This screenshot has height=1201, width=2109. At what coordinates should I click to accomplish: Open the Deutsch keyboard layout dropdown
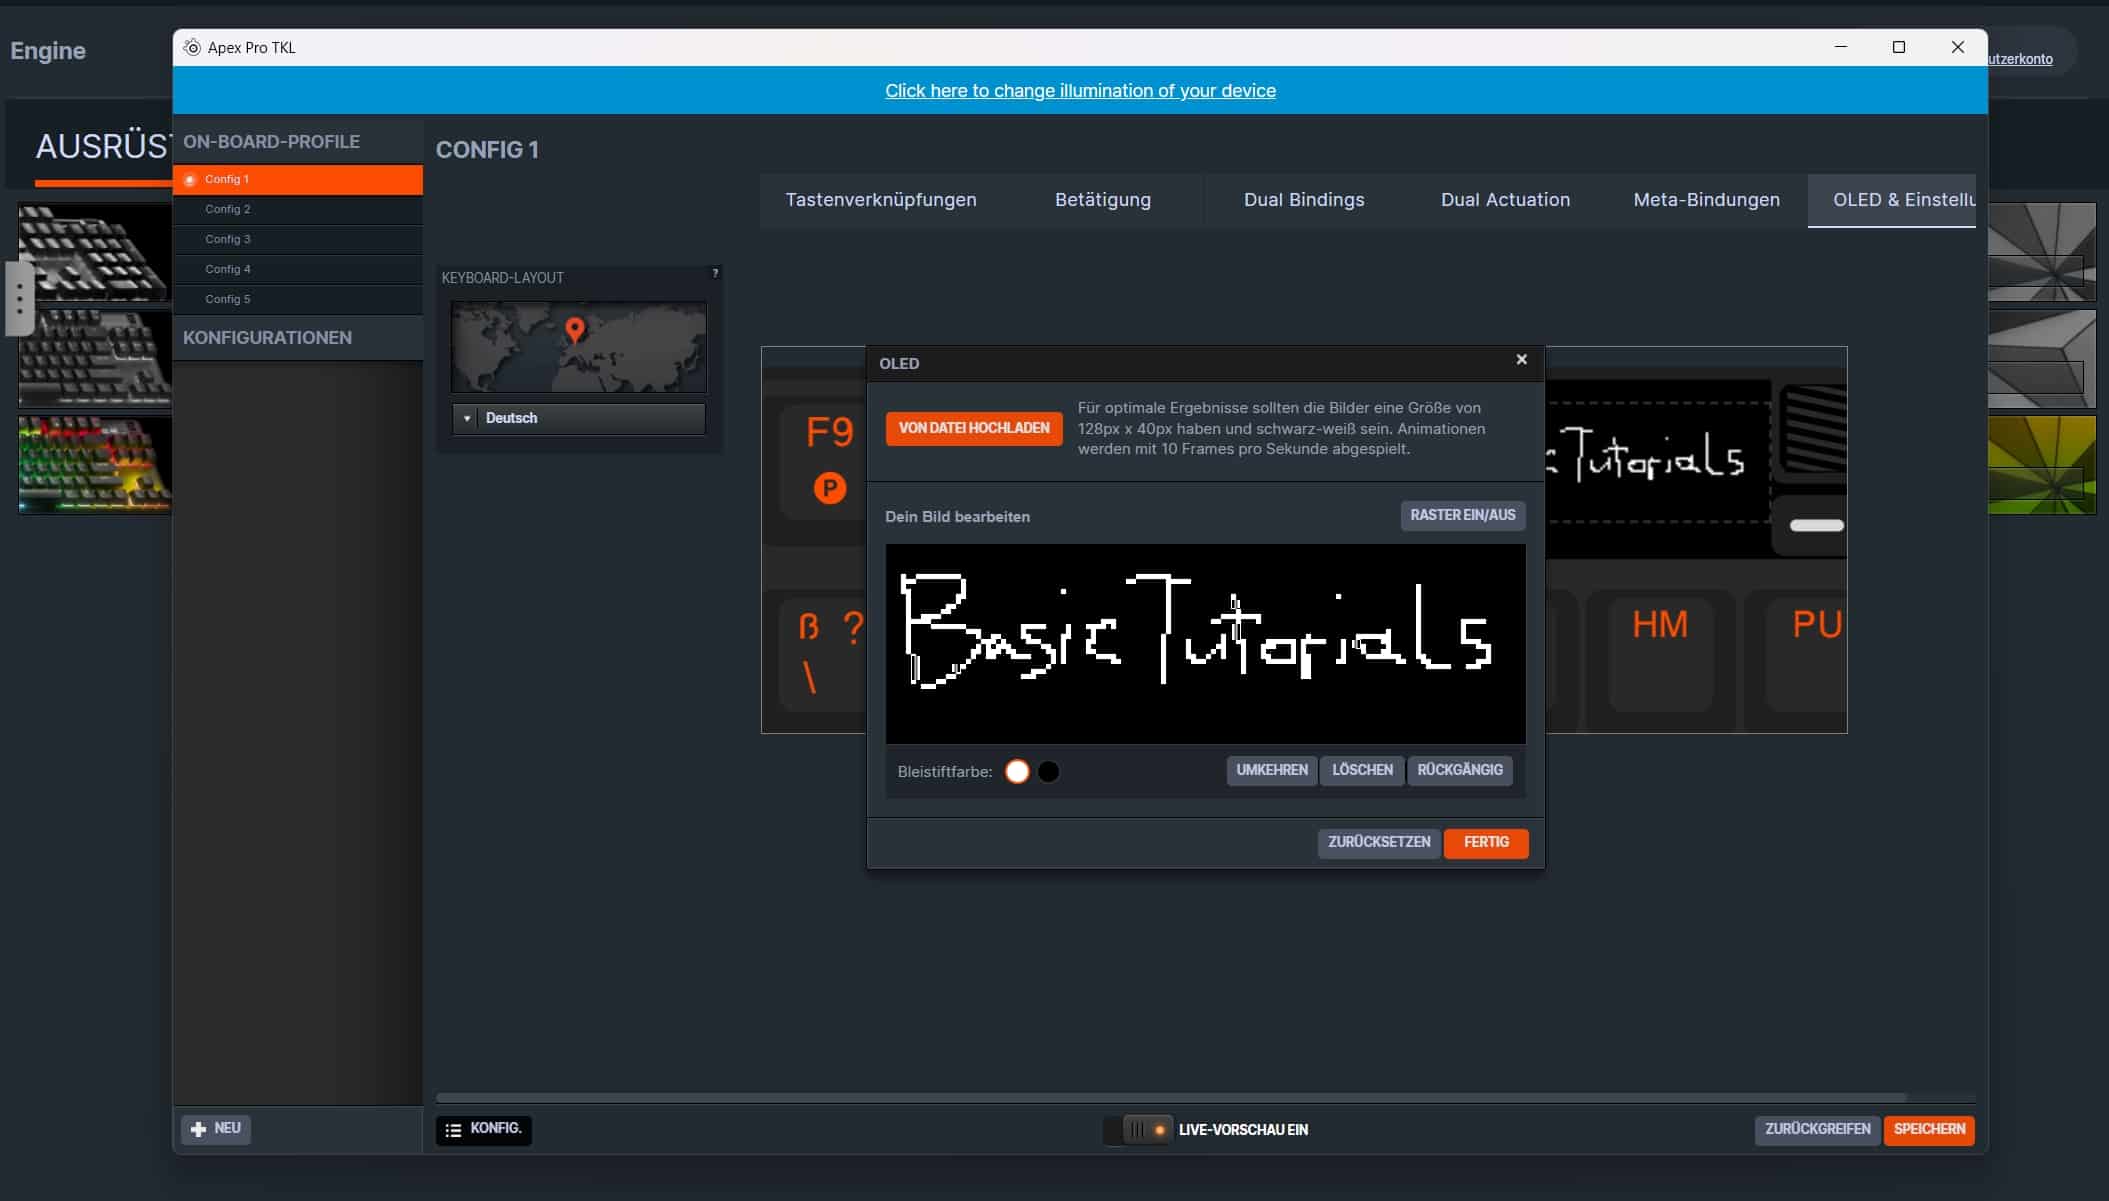579,418
